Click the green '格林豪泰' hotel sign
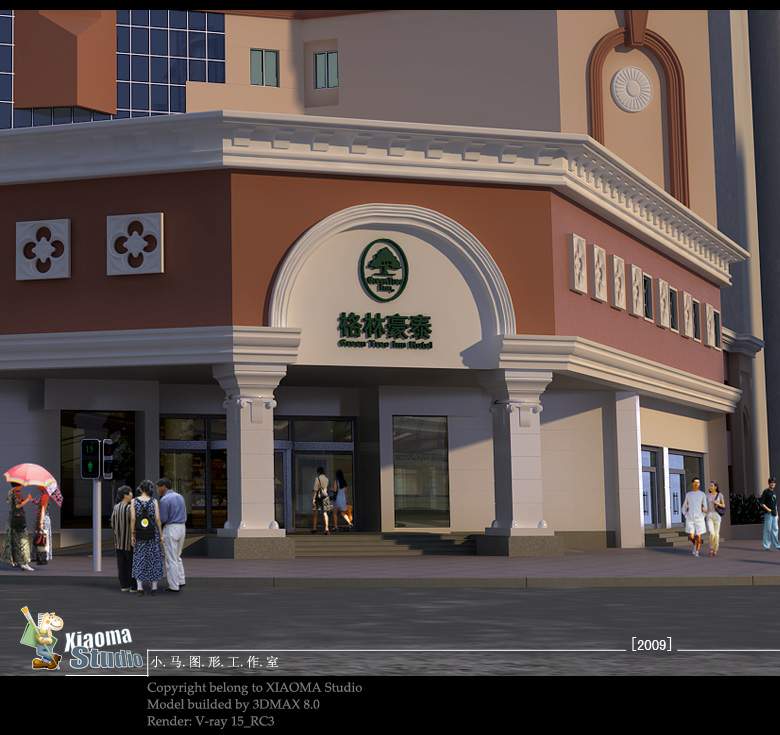Image resolution: width=780 pixels, height=735 pixels. click(x=385, y=326)
